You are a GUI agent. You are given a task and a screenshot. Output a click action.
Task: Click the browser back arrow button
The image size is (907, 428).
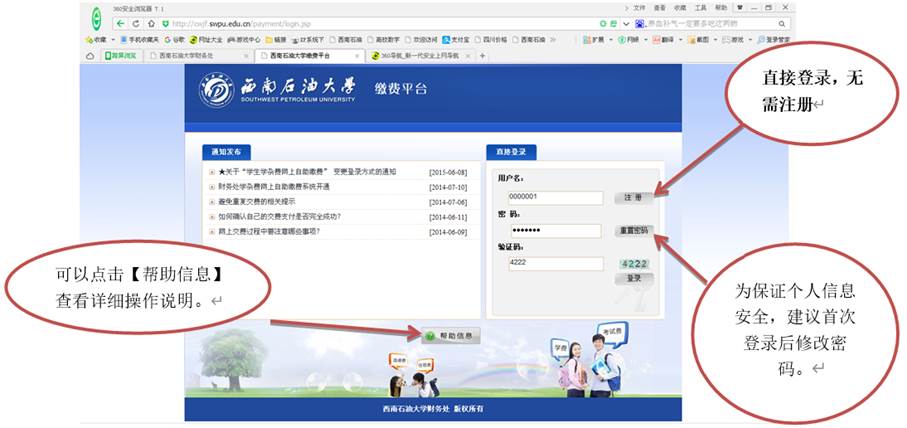point(121,23)
